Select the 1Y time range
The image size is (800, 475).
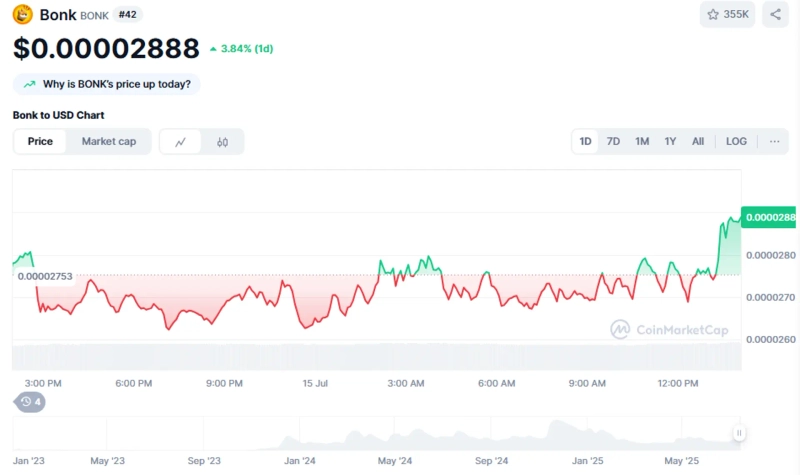tap(670, 141)
